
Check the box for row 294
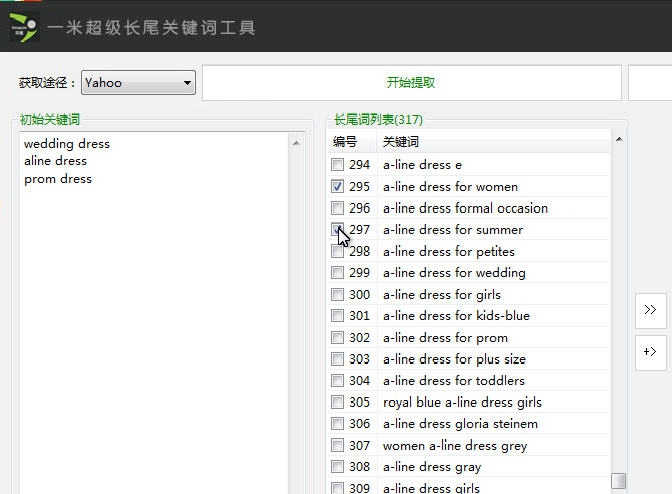337,165
